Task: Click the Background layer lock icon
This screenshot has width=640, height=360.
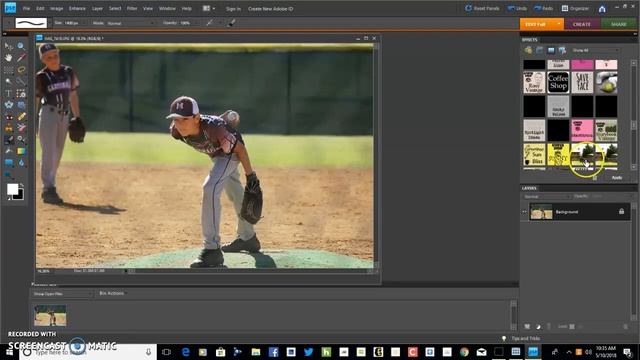Action: click(621, 211)
